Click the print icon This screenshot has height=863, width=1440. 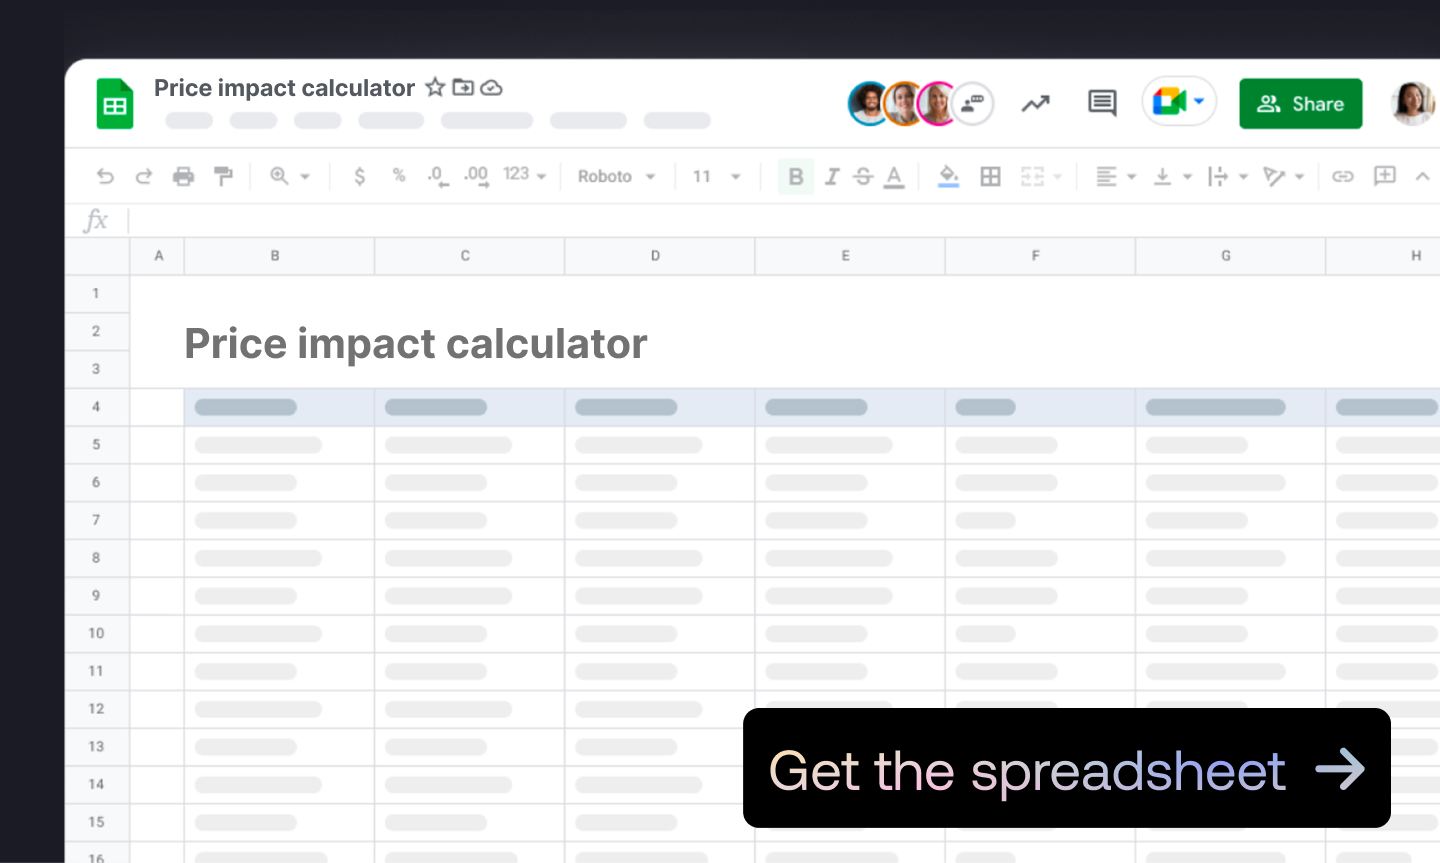(x=183, y=177)
